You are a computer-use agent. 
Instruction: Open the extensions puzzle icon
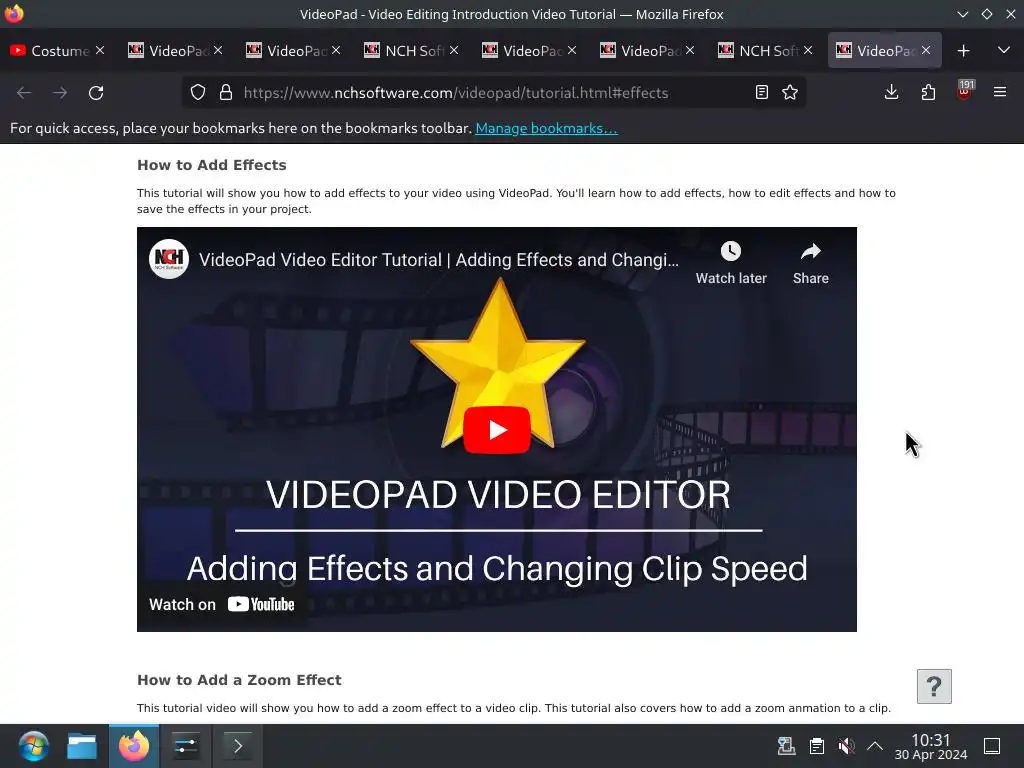[x=928, y=92]
